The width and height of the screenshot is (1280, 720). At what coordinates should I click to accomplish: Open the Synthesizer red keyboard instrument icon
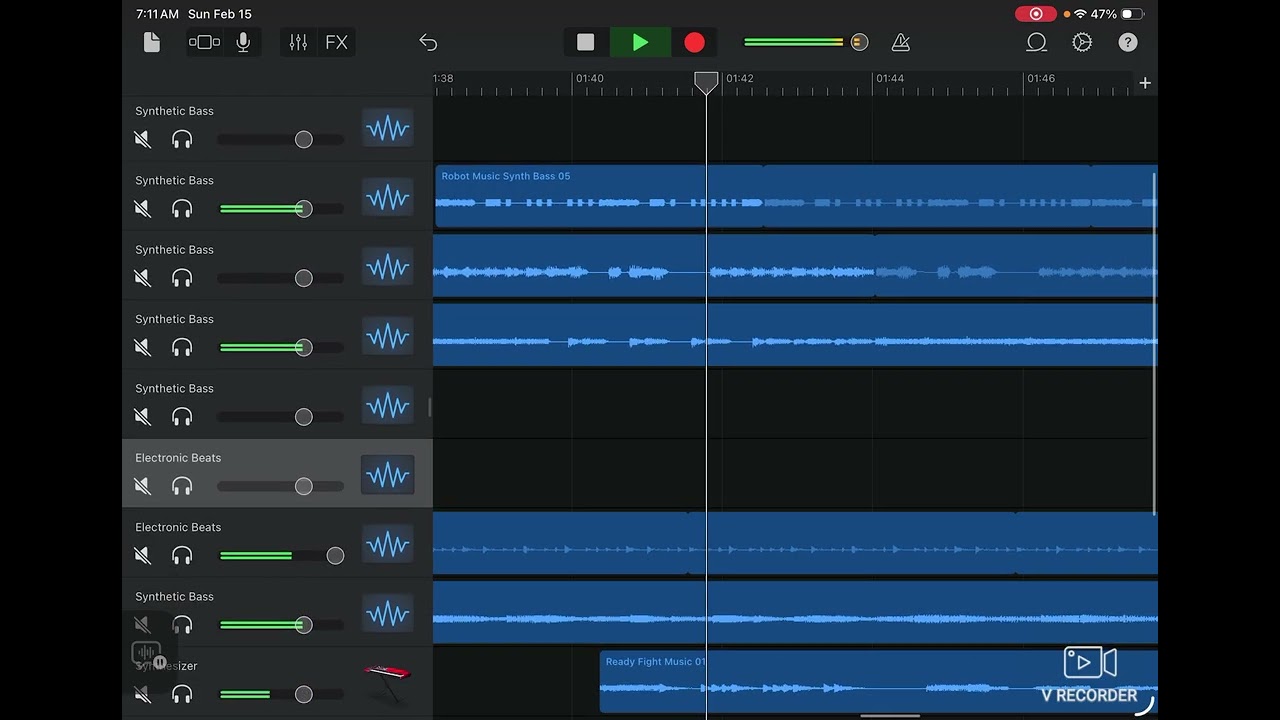coord(388,682)
